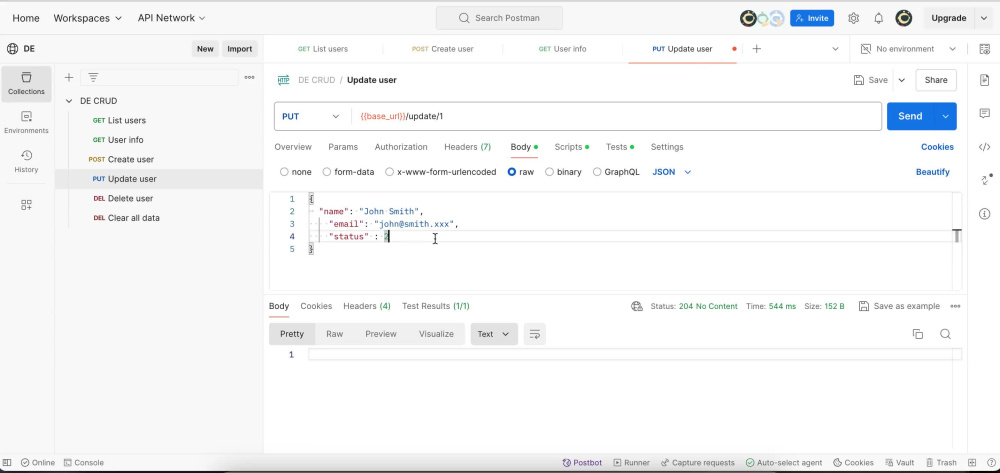
Task: Open the Environments sidebar panel
Action: (26, 122)
